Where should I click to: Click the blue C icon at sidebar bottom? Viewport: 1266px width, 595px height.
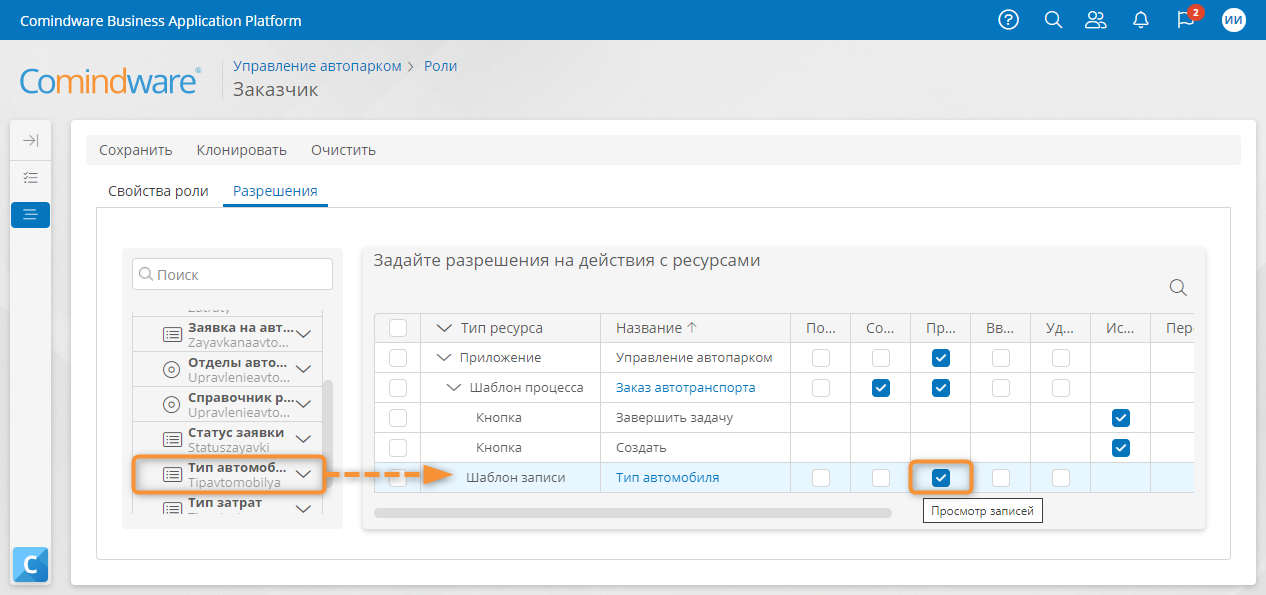30,565
